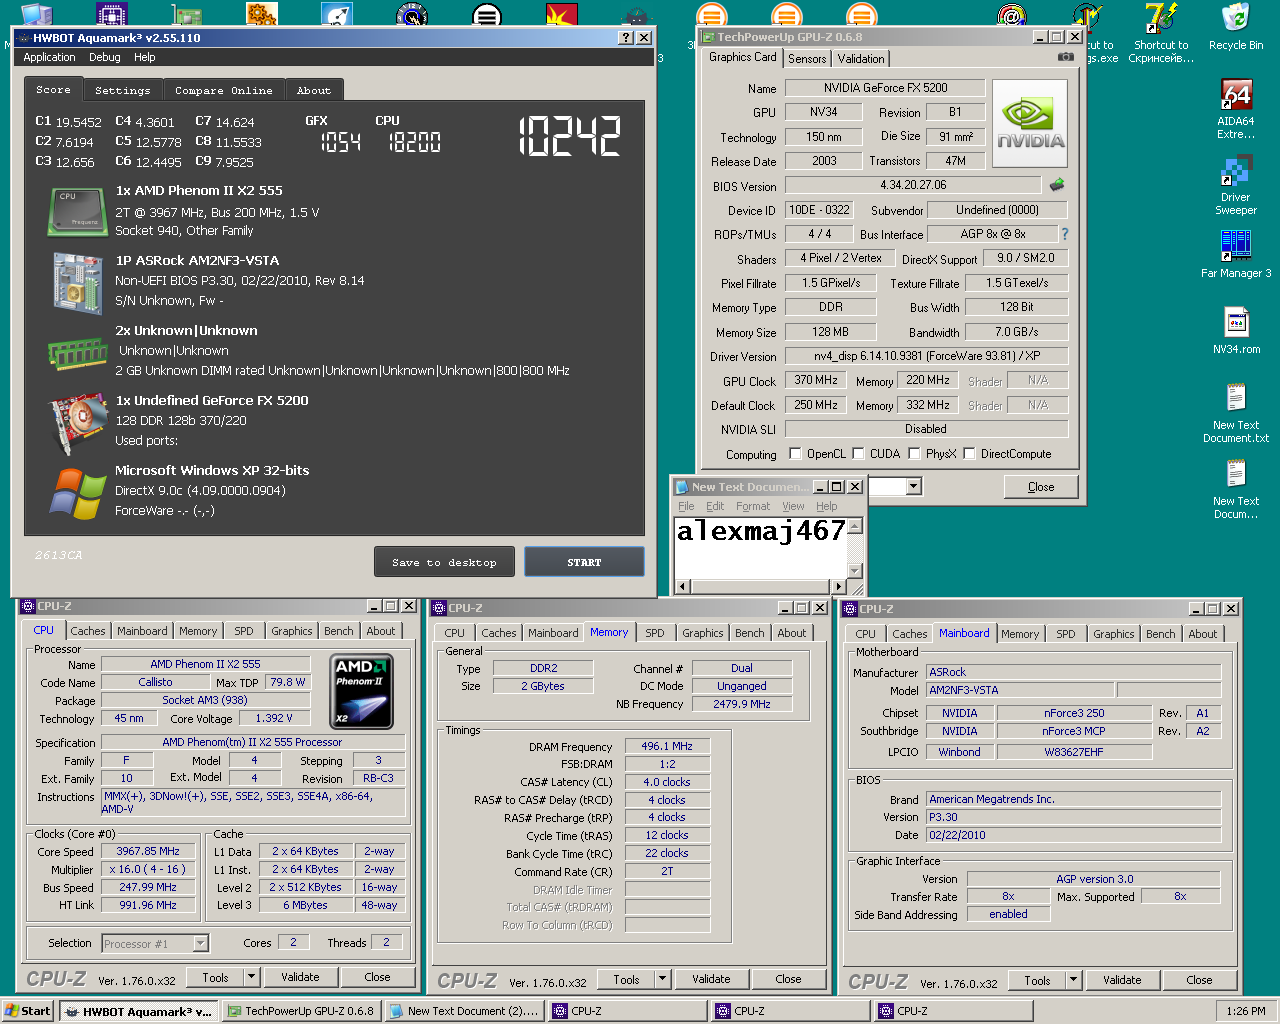This screenshot has height=1024, width=1280.
Task: Open the GPU-Z graphics card selector dropdown
Action: (913, 486)
